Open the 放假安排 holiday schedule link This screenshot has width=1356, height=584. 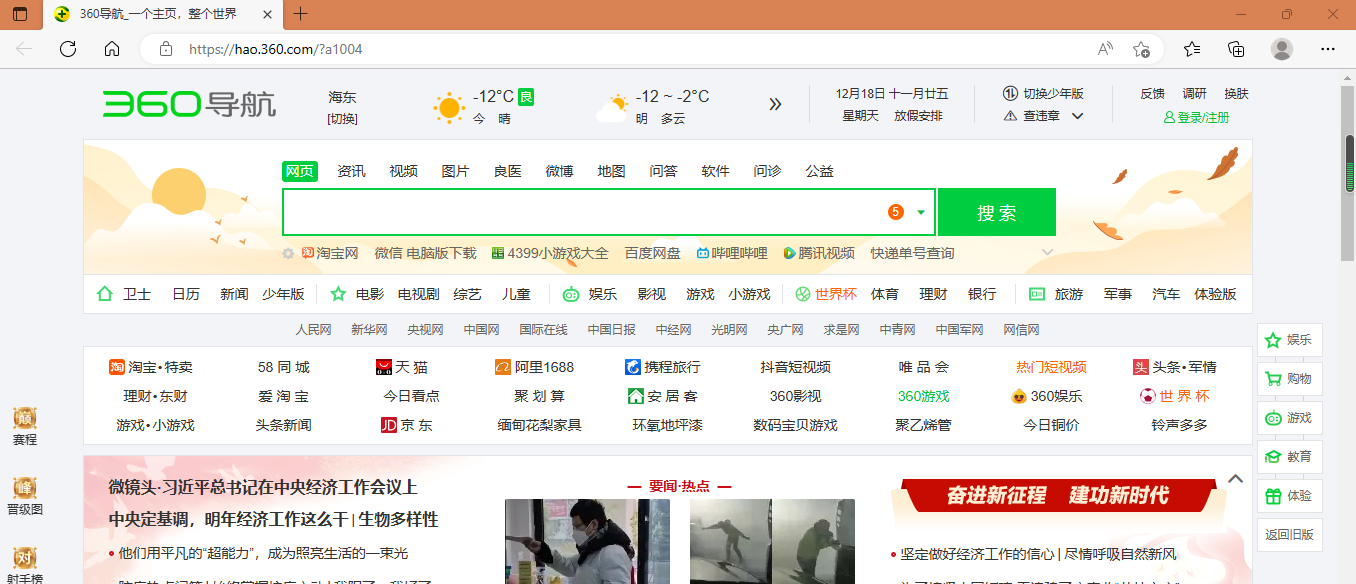[x=918, y=116]
